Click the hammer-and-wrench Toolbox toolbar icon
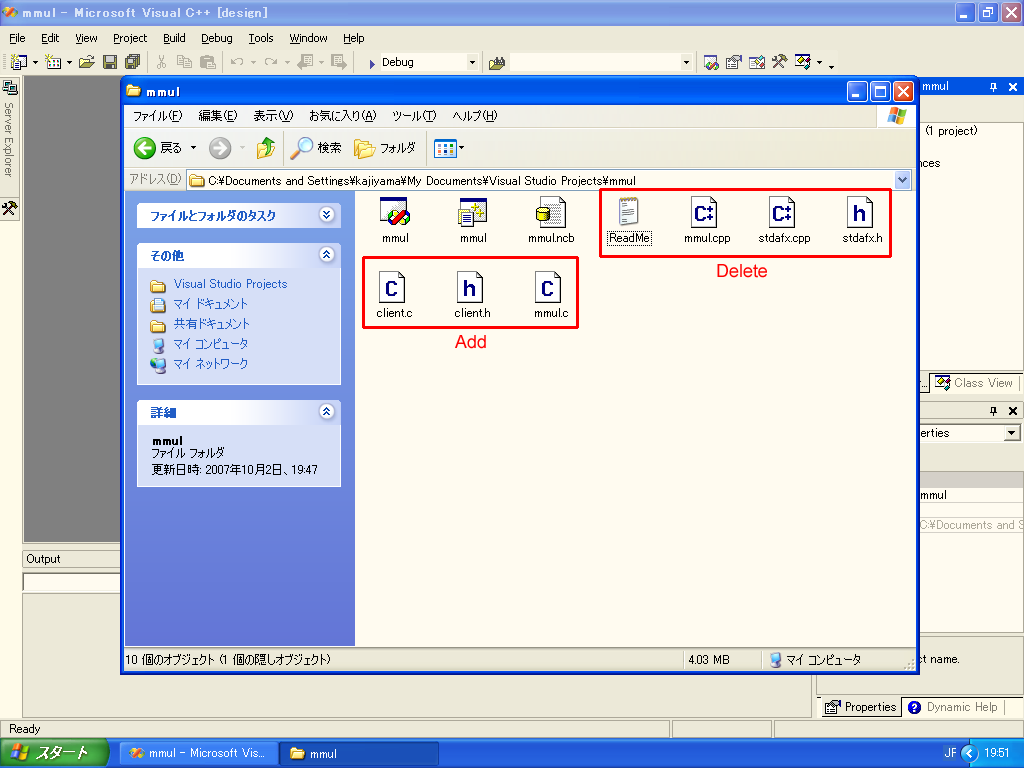Screen dimensions: 1024x768 [x=779, y=62]
